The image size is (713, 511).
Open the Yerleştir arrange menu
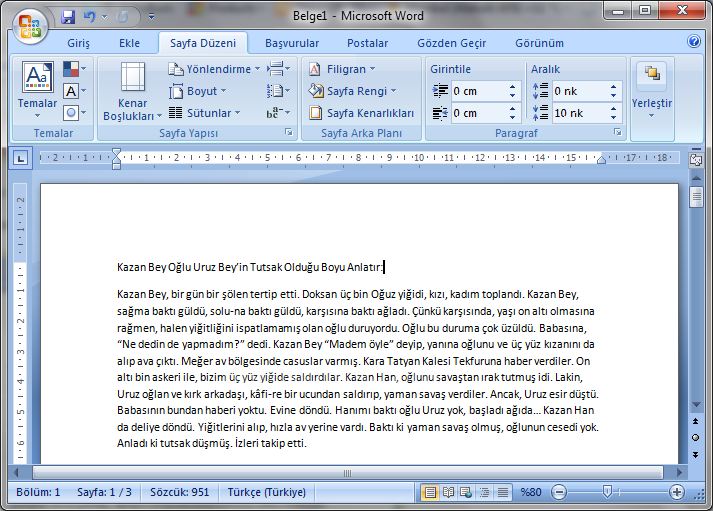pos(652,89)
